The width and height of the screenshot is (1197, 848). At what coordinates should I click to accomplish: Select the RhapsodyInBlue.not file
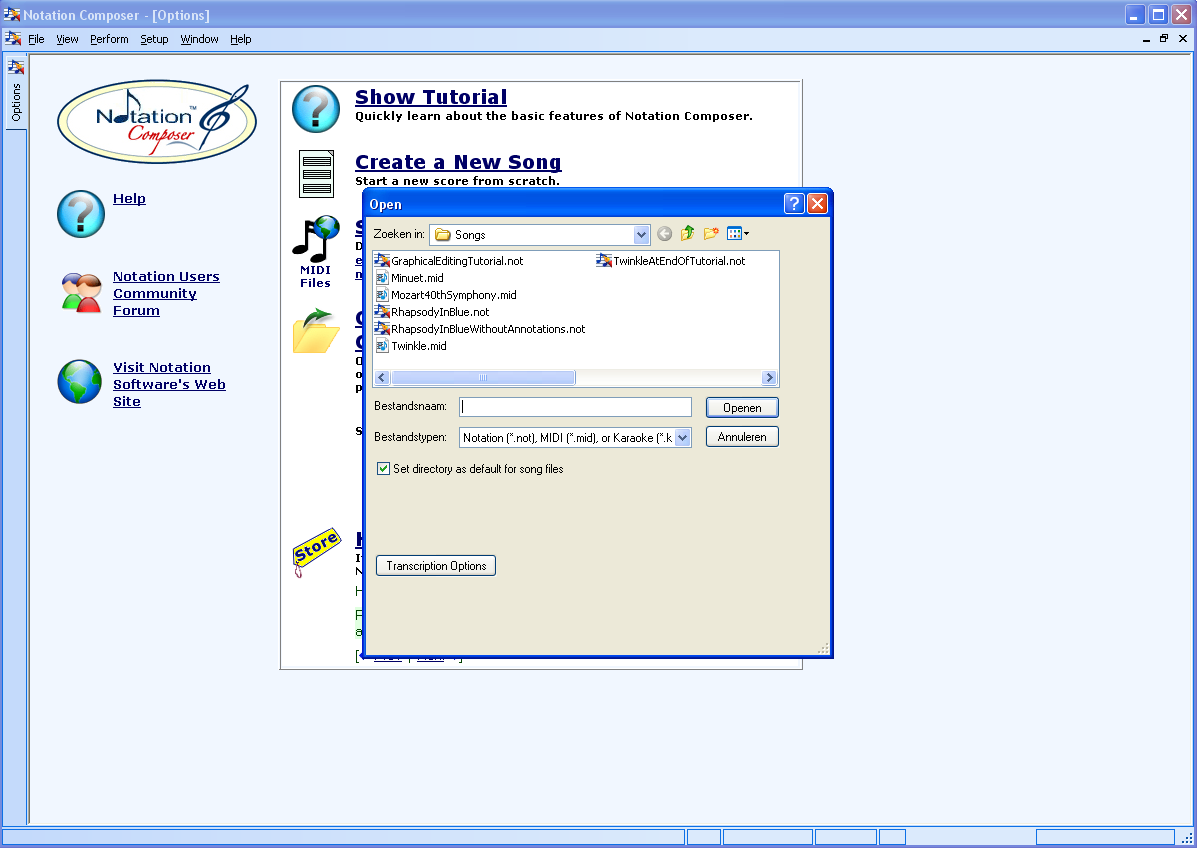point(432,312)
